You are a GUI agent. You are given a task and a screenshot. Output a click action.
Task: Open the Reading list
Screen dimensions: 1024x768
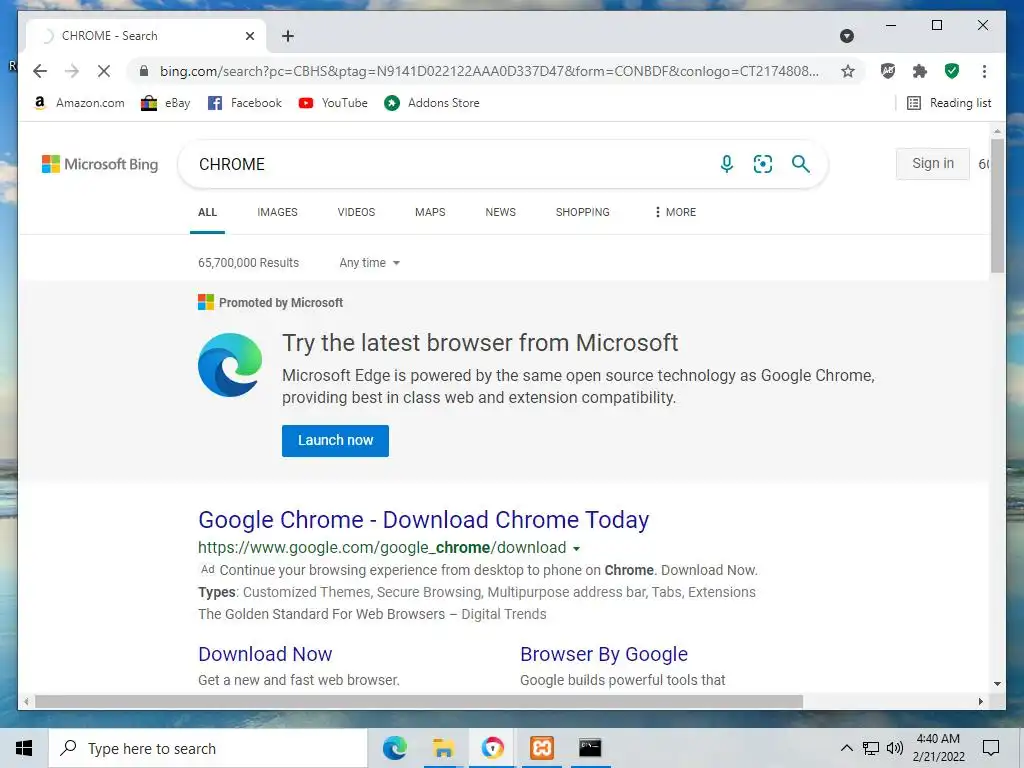point(950,103)
